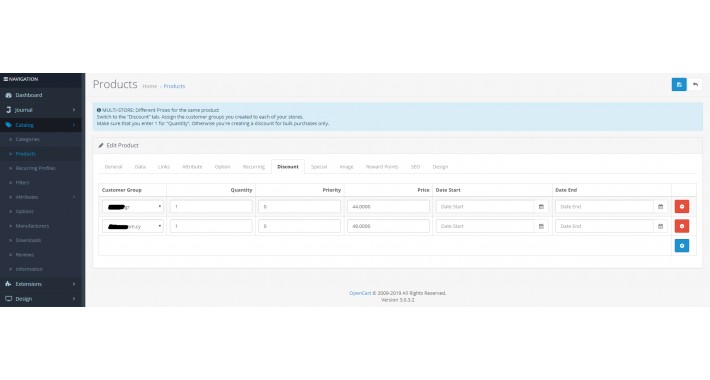Open calendar for Date Start in 44.0000 row

pyautogui.click(x=541, y=207)
